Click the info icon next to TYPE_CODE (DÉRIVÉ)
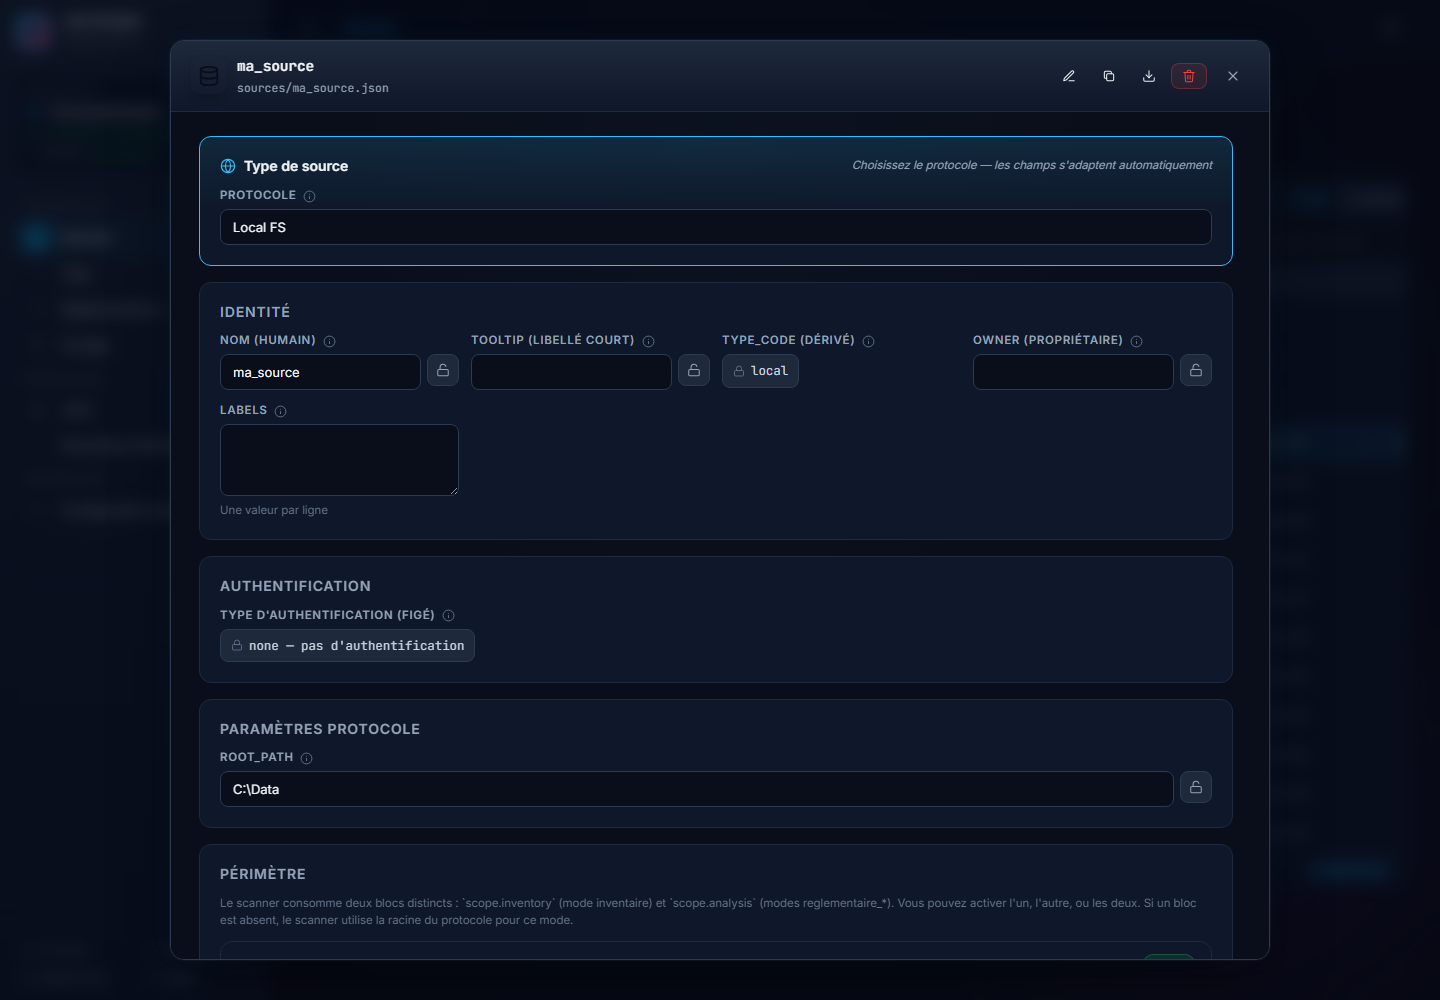The width and height of the screenshot is (1440, 1000). coord(868,341)
